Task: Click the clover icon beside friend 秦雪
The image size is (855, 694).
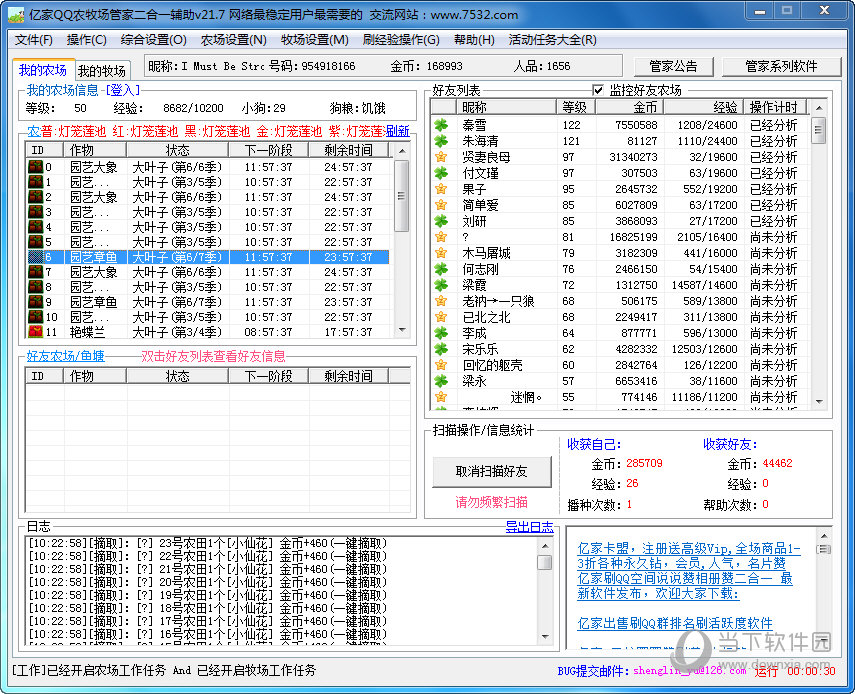Action: pyautogui.click(x=441, y=125)
